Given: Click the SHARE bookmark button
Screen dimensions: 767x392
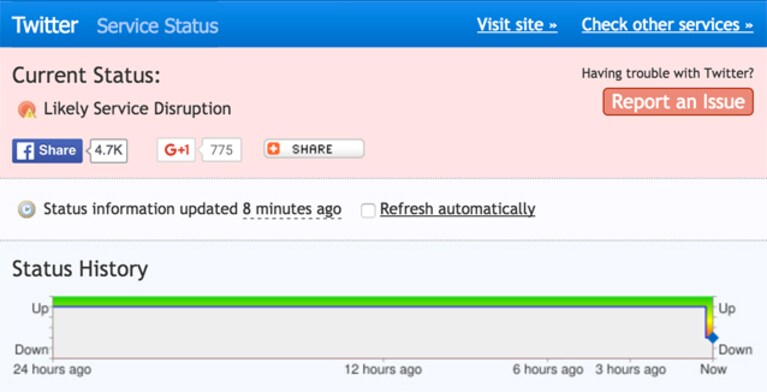Looking at the screenshot, I should (x=314, y=149).
